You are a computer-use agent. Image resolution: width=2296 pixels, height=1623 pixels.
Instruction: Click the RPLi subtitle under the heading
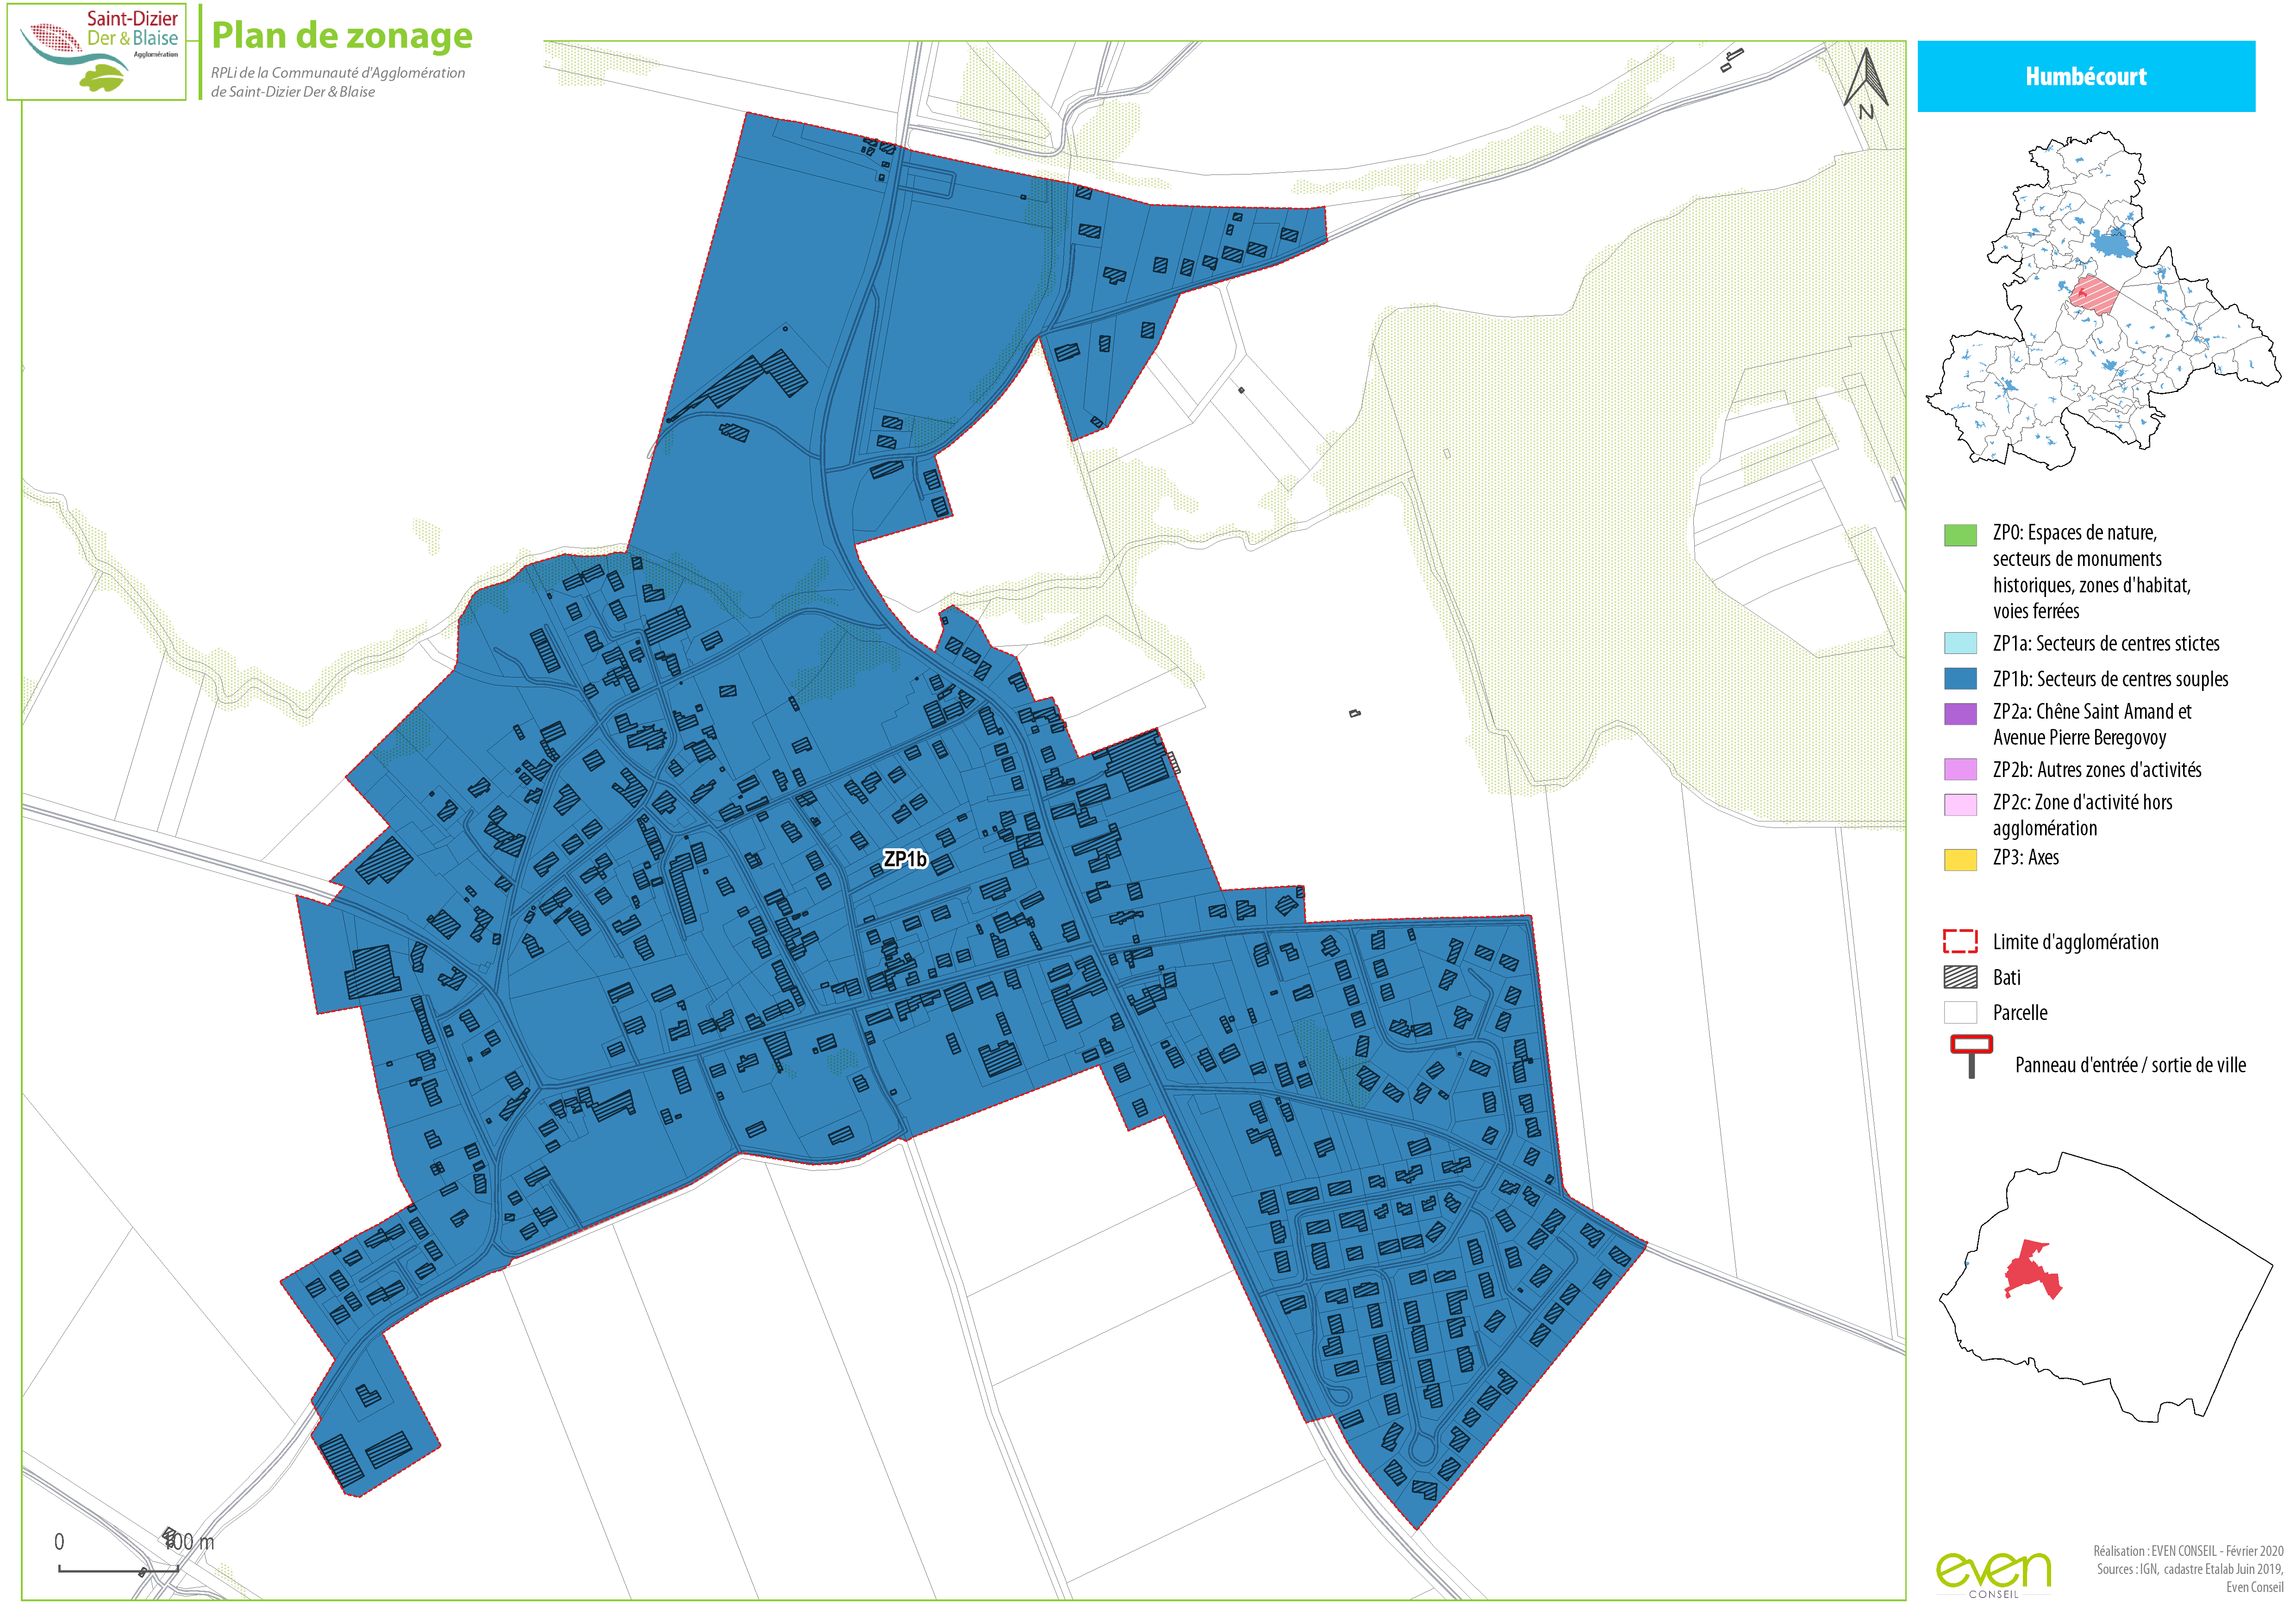coord(338,82)
